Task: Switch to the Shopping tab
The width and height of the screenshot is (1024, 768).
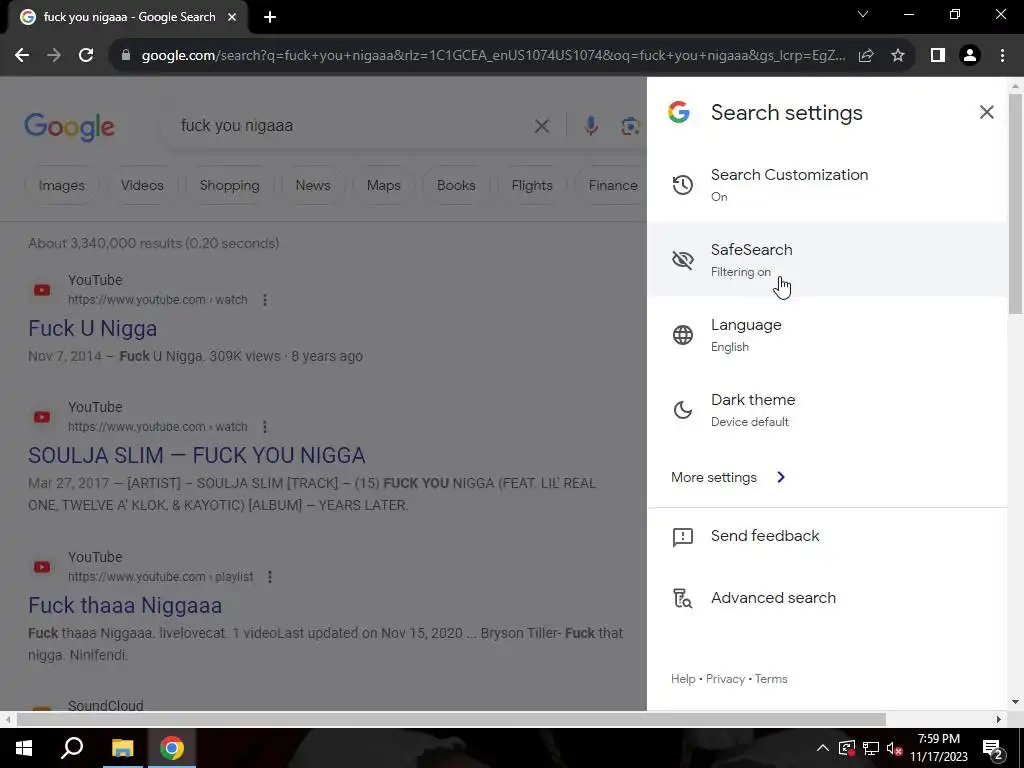Action: [x=229, y=185]
